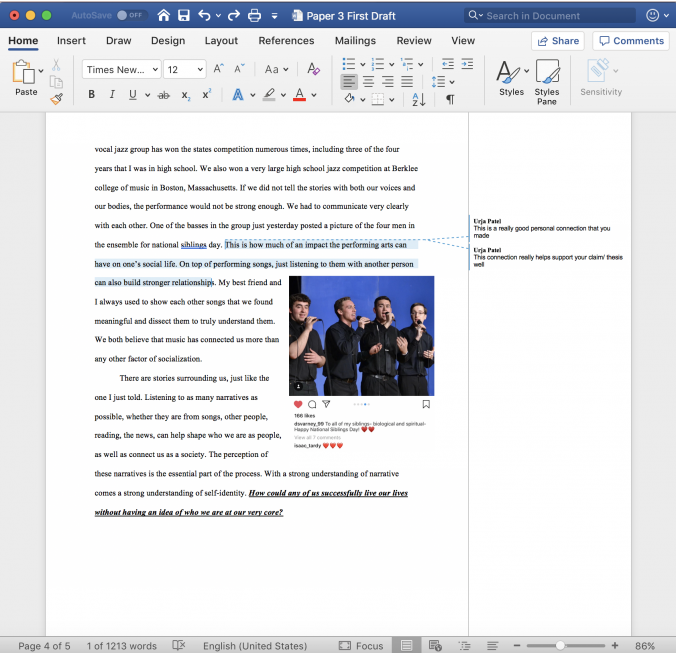This screenshot has height=653, width=676.
Task: Increase paragraph indent
Action: pyautogui.click(x=467, y=64)
